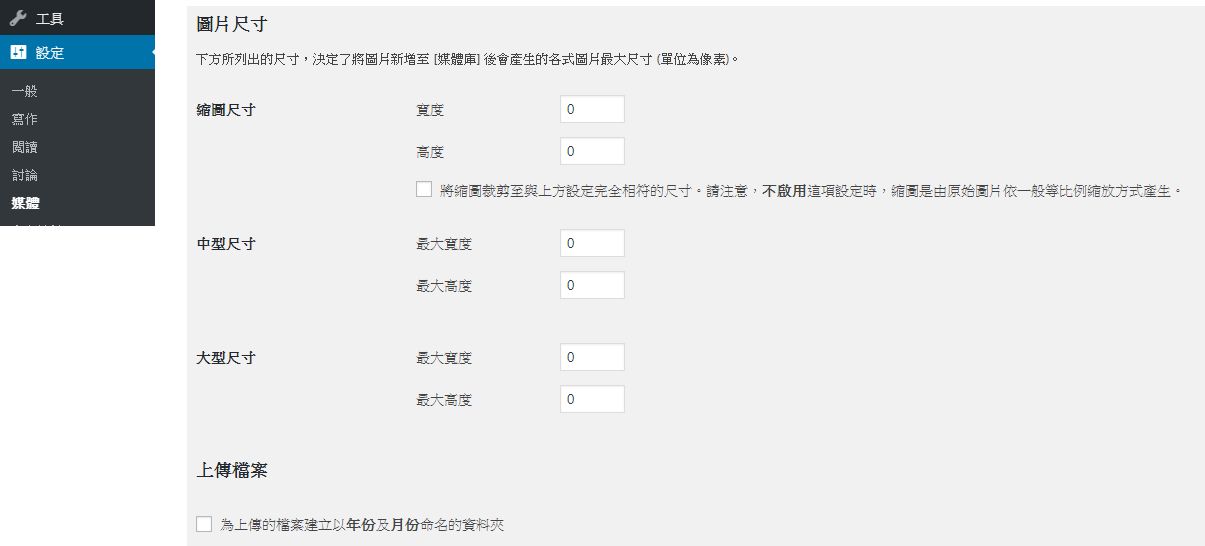Focus the 縮圖尺寸 寬度 input field
Image resolution: width=1205 pixels, height=546 pixels.
[592, 109]
